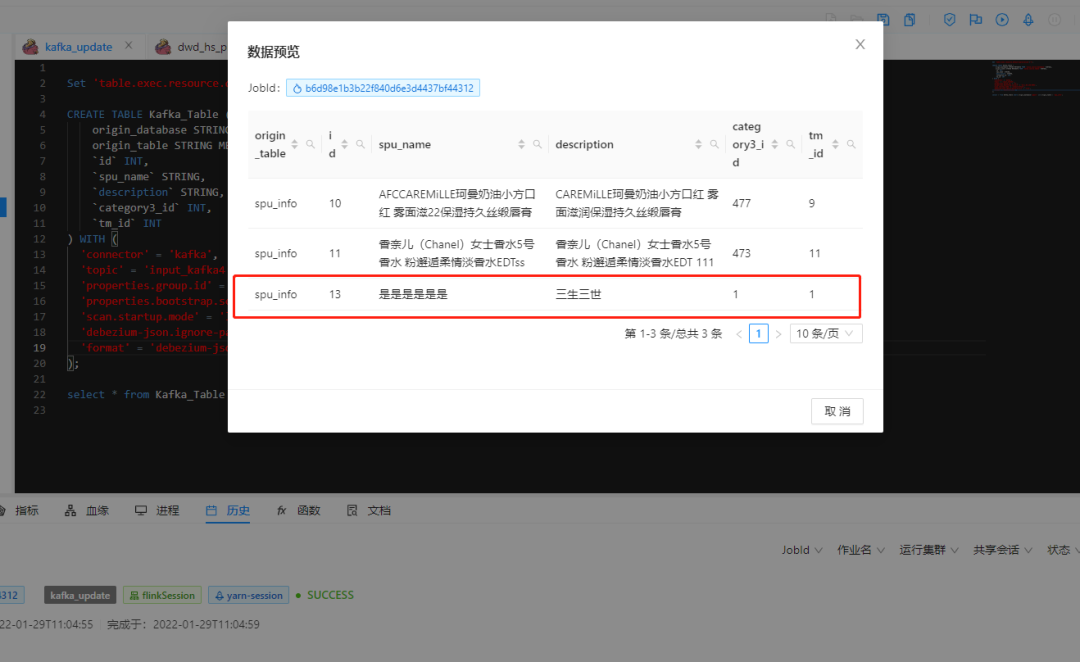The width and height of the screenshot is (1080, 662).
Task: Open search for origin_table column
Action: point(311,144)
